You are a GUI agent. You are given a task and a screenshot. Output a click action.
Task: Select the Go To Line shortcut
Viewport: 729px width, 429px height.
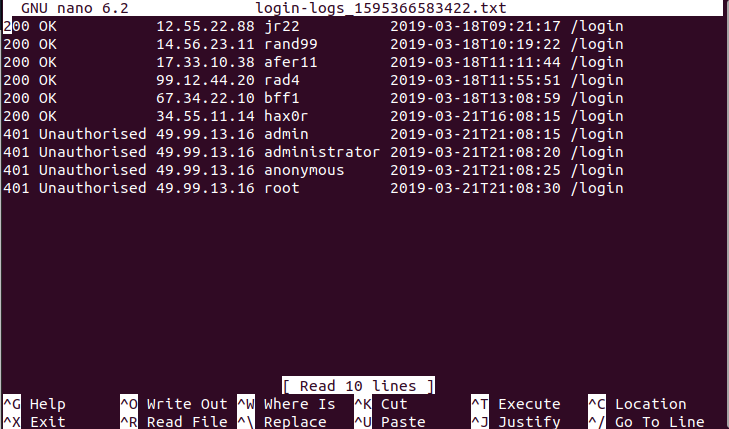tap(658, 422)
